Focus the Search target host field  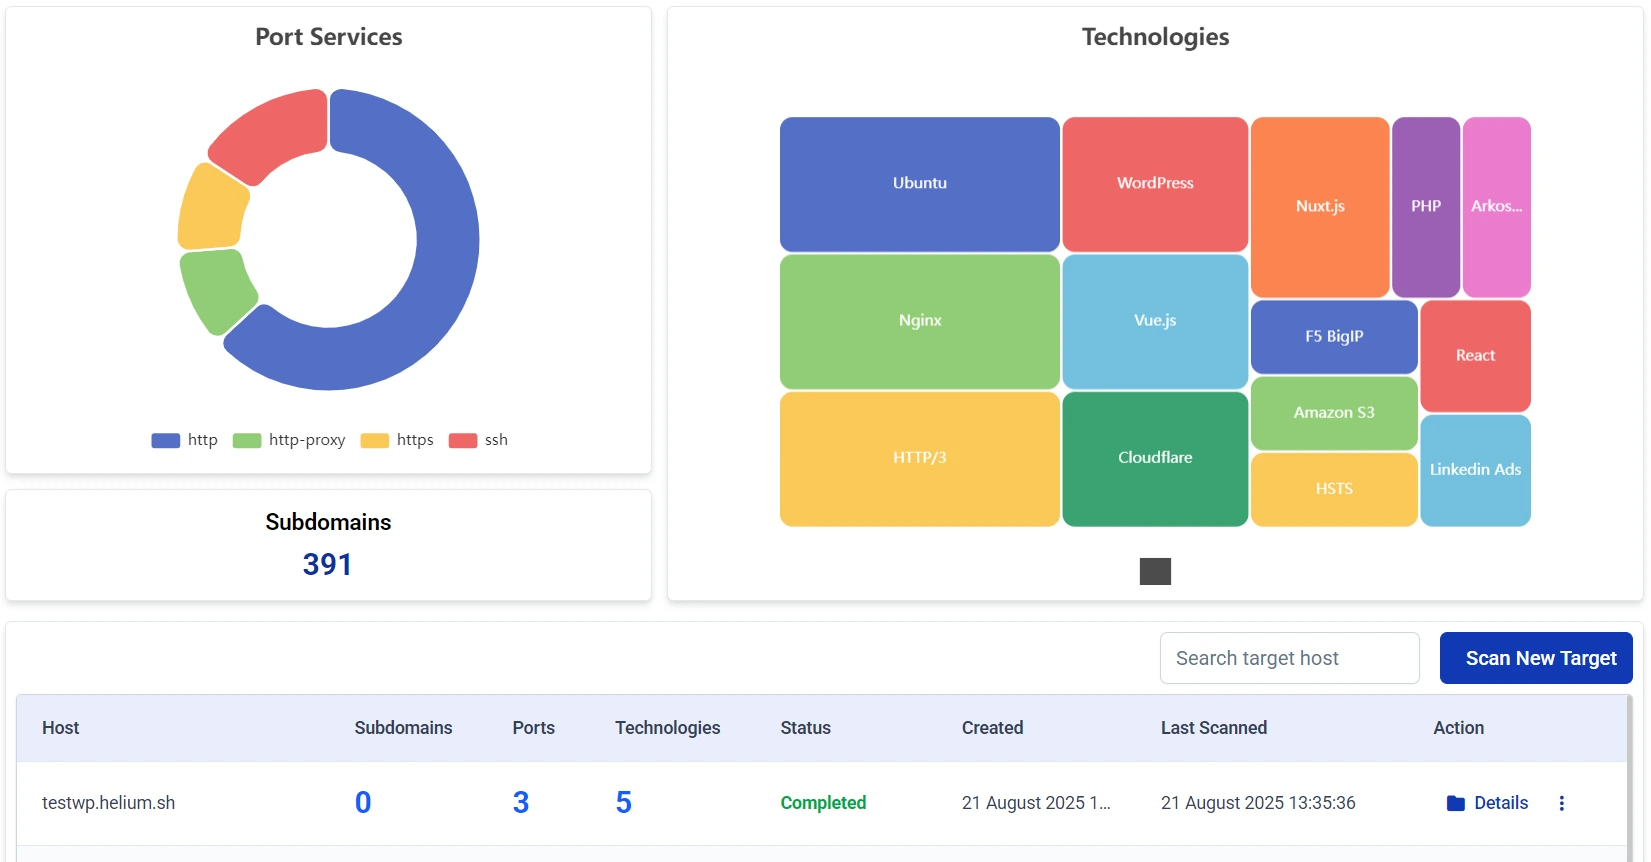point(1289,658)
